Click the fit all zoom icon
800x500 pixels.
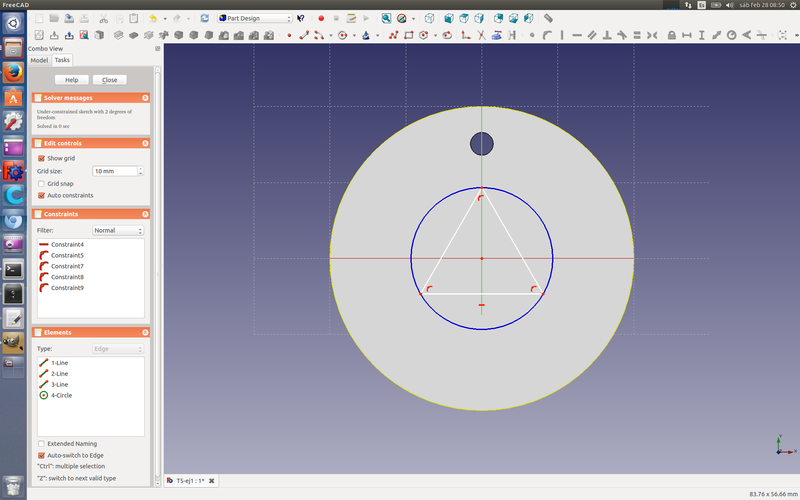click(x=384, y=18)
